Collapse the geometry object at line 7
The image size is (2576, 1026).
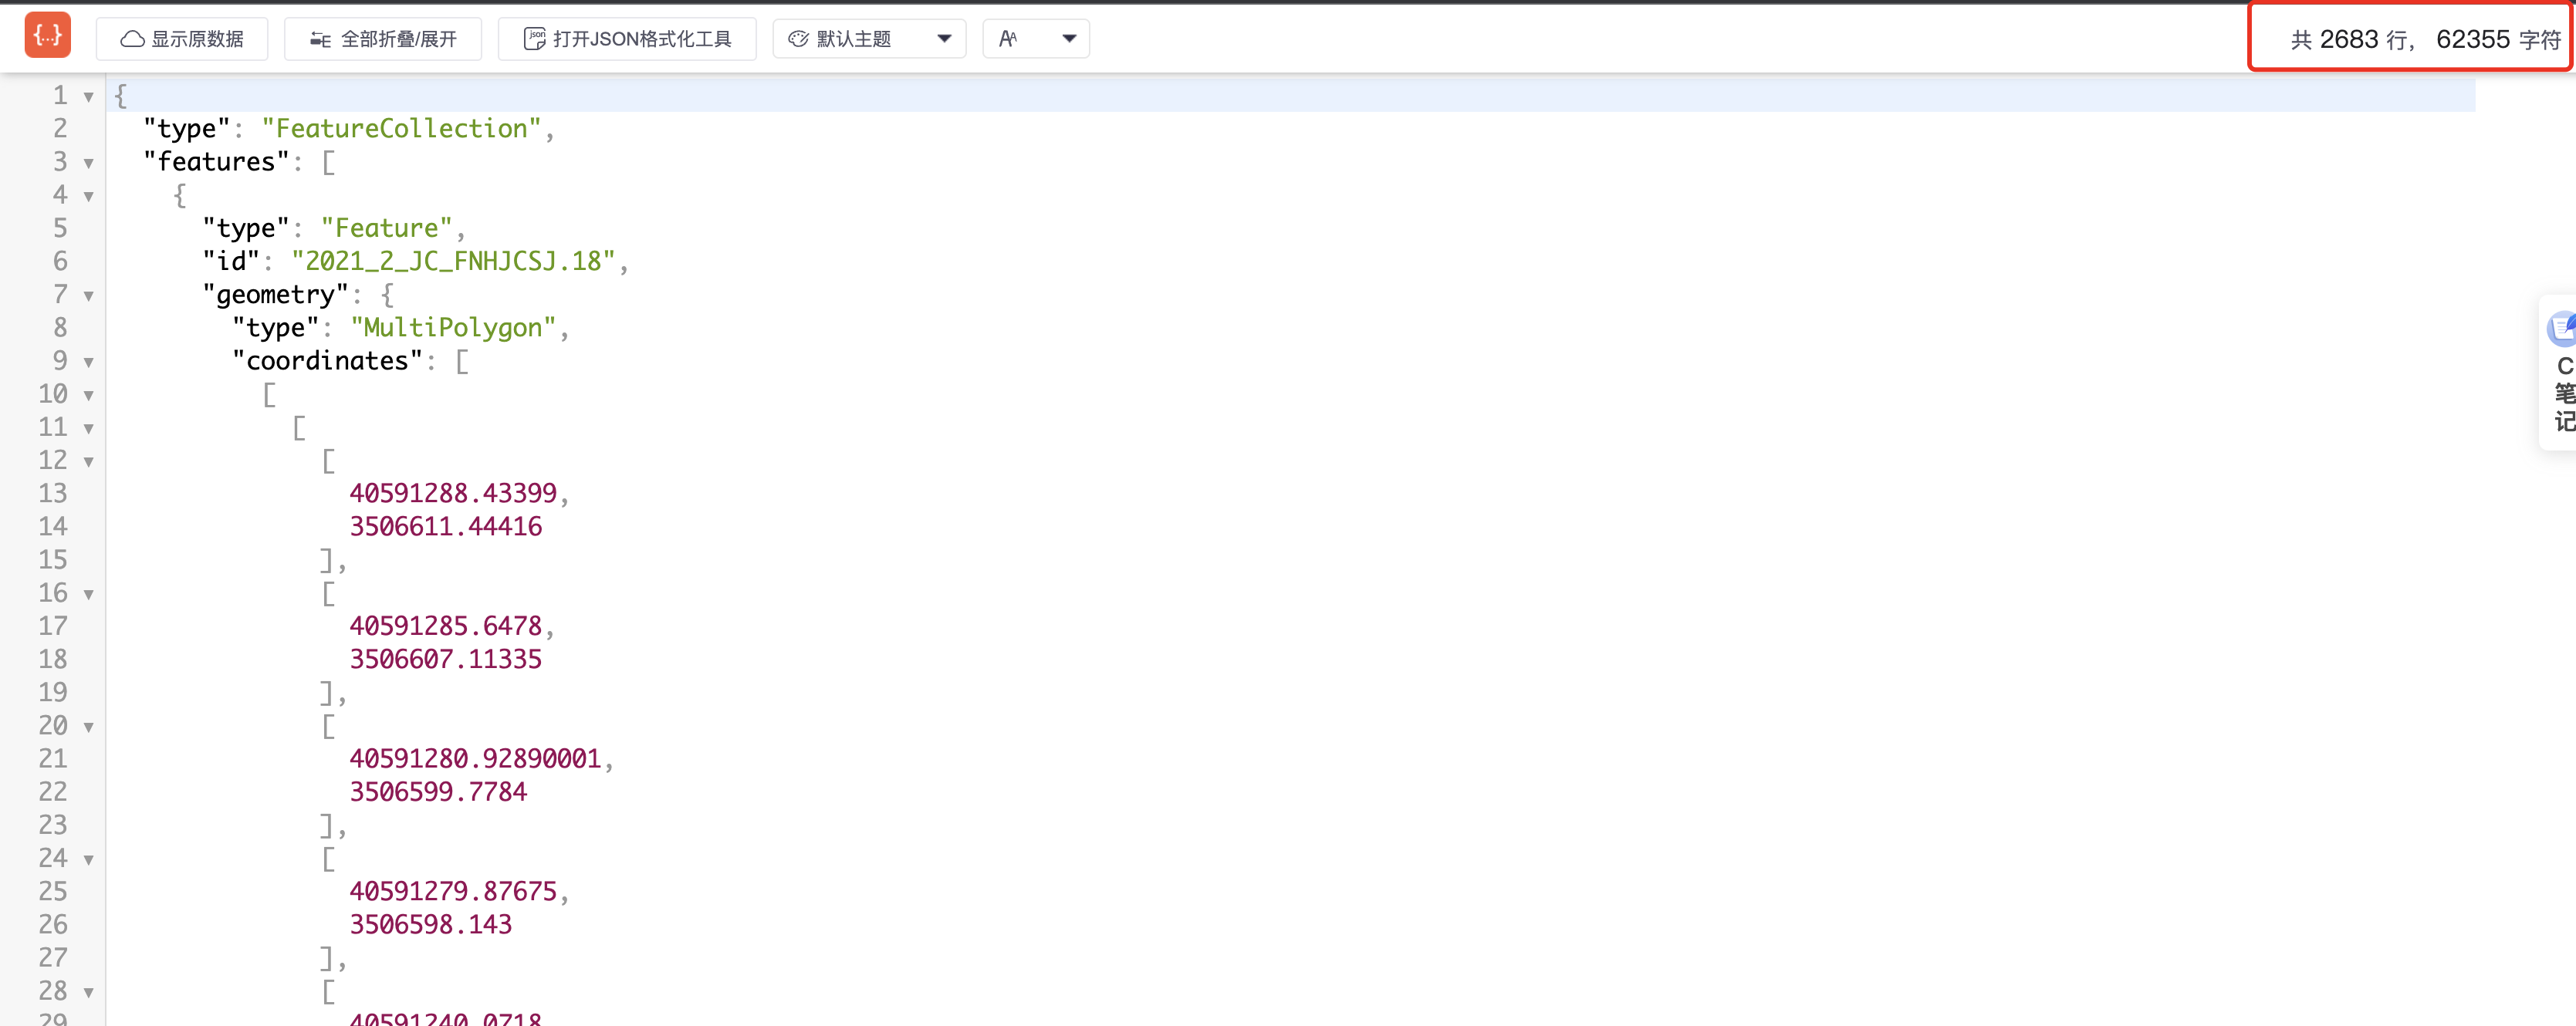[89, 296]
